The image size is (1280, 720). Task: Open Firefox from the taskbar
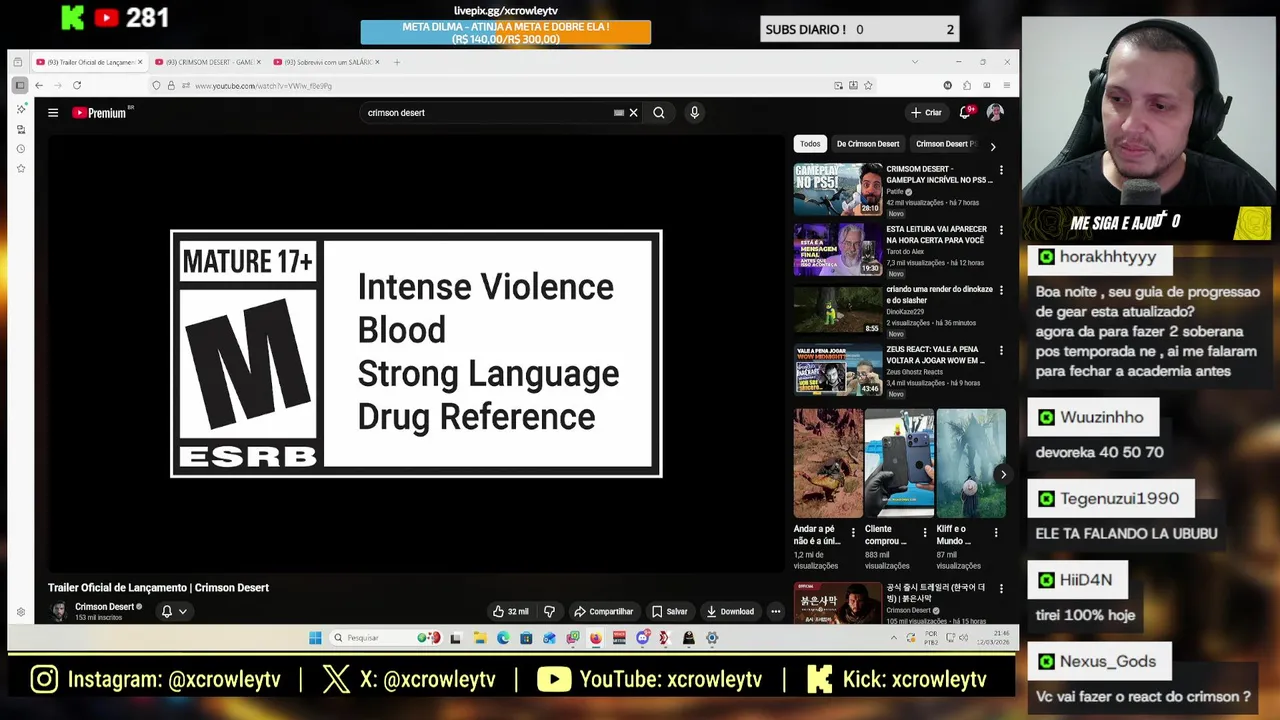click(x=596, y=638)
